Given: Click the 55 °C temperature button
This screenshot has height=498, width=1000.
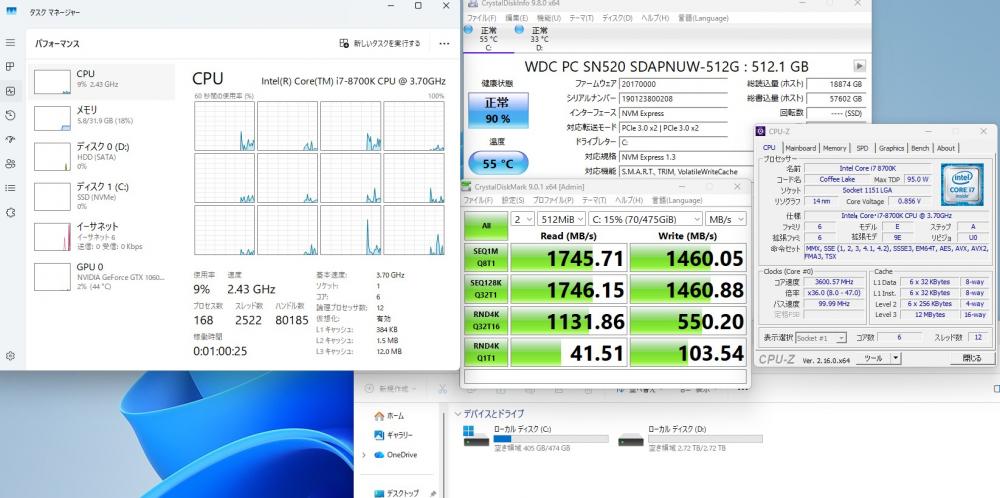Looking at the screenshot, I should pos(498,163).
